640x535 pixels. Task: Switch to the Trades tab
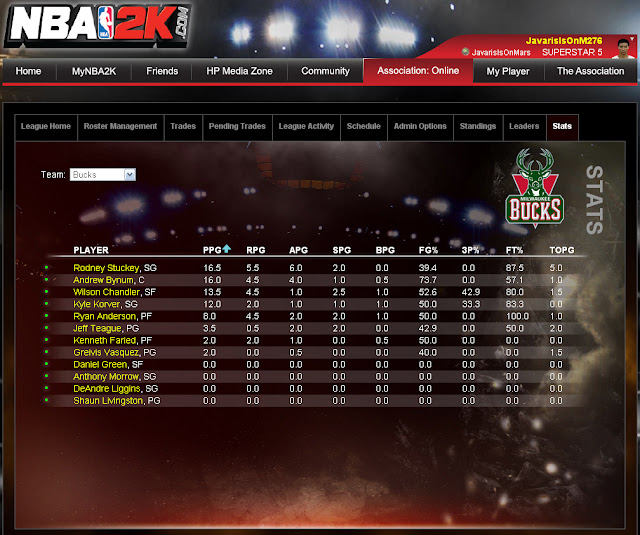[x=183, y=127]
